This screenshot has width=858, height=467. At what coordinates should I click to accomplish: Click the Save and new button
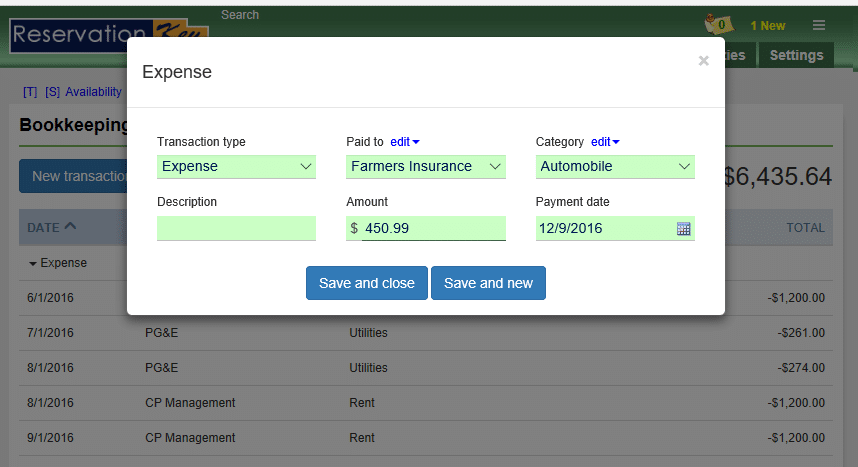(x=488, y=283)
